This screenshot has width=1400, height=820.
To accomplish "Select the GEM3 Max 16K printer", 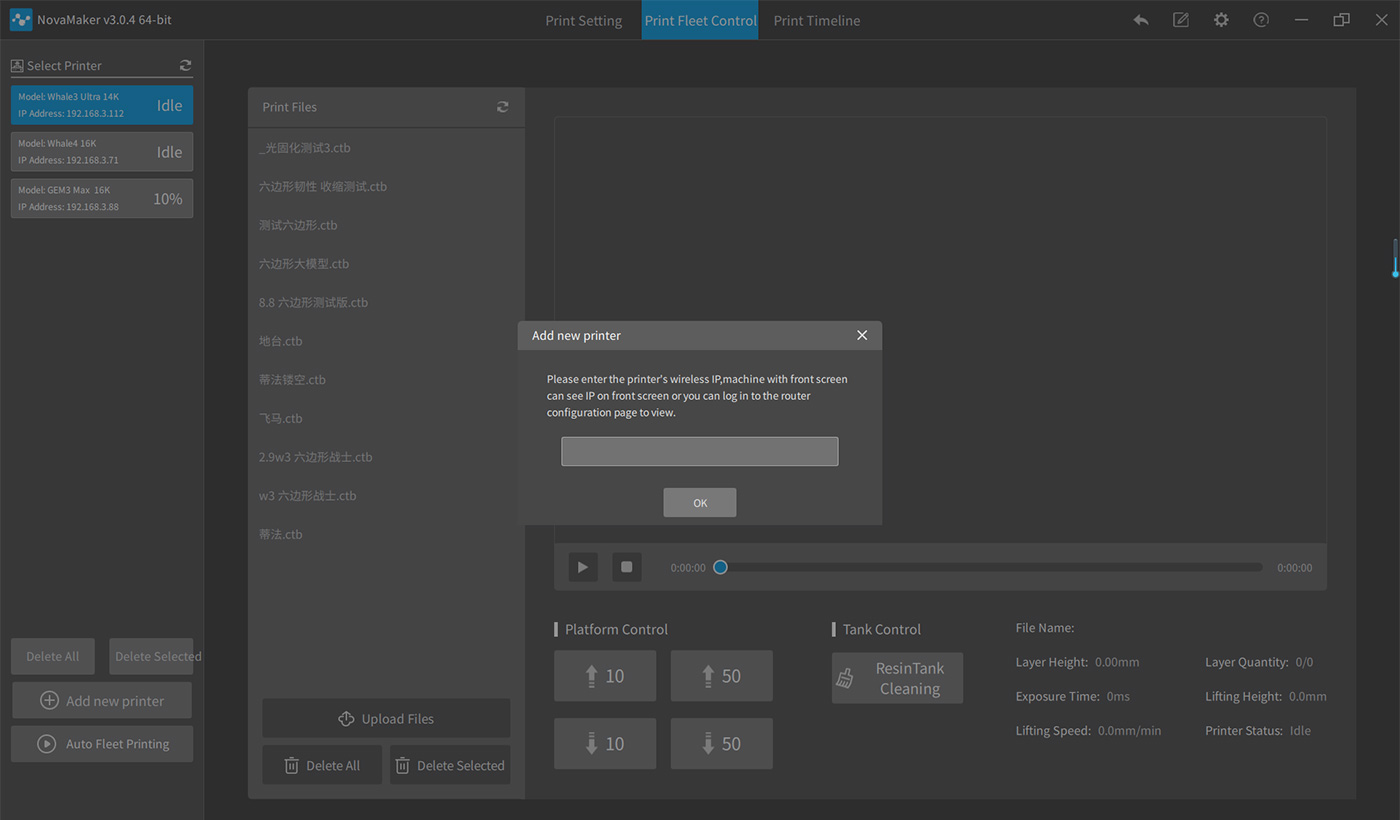I will 102,198.
